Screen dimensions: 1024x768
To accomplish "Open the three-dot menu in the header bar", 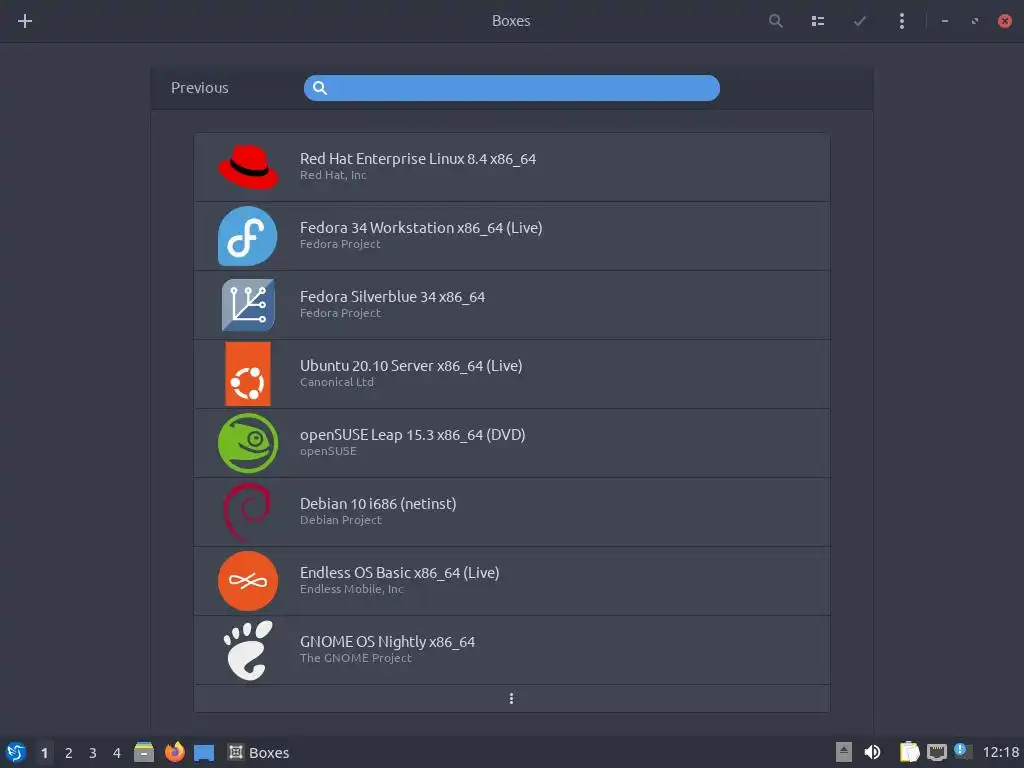I will tap(902, 21).
